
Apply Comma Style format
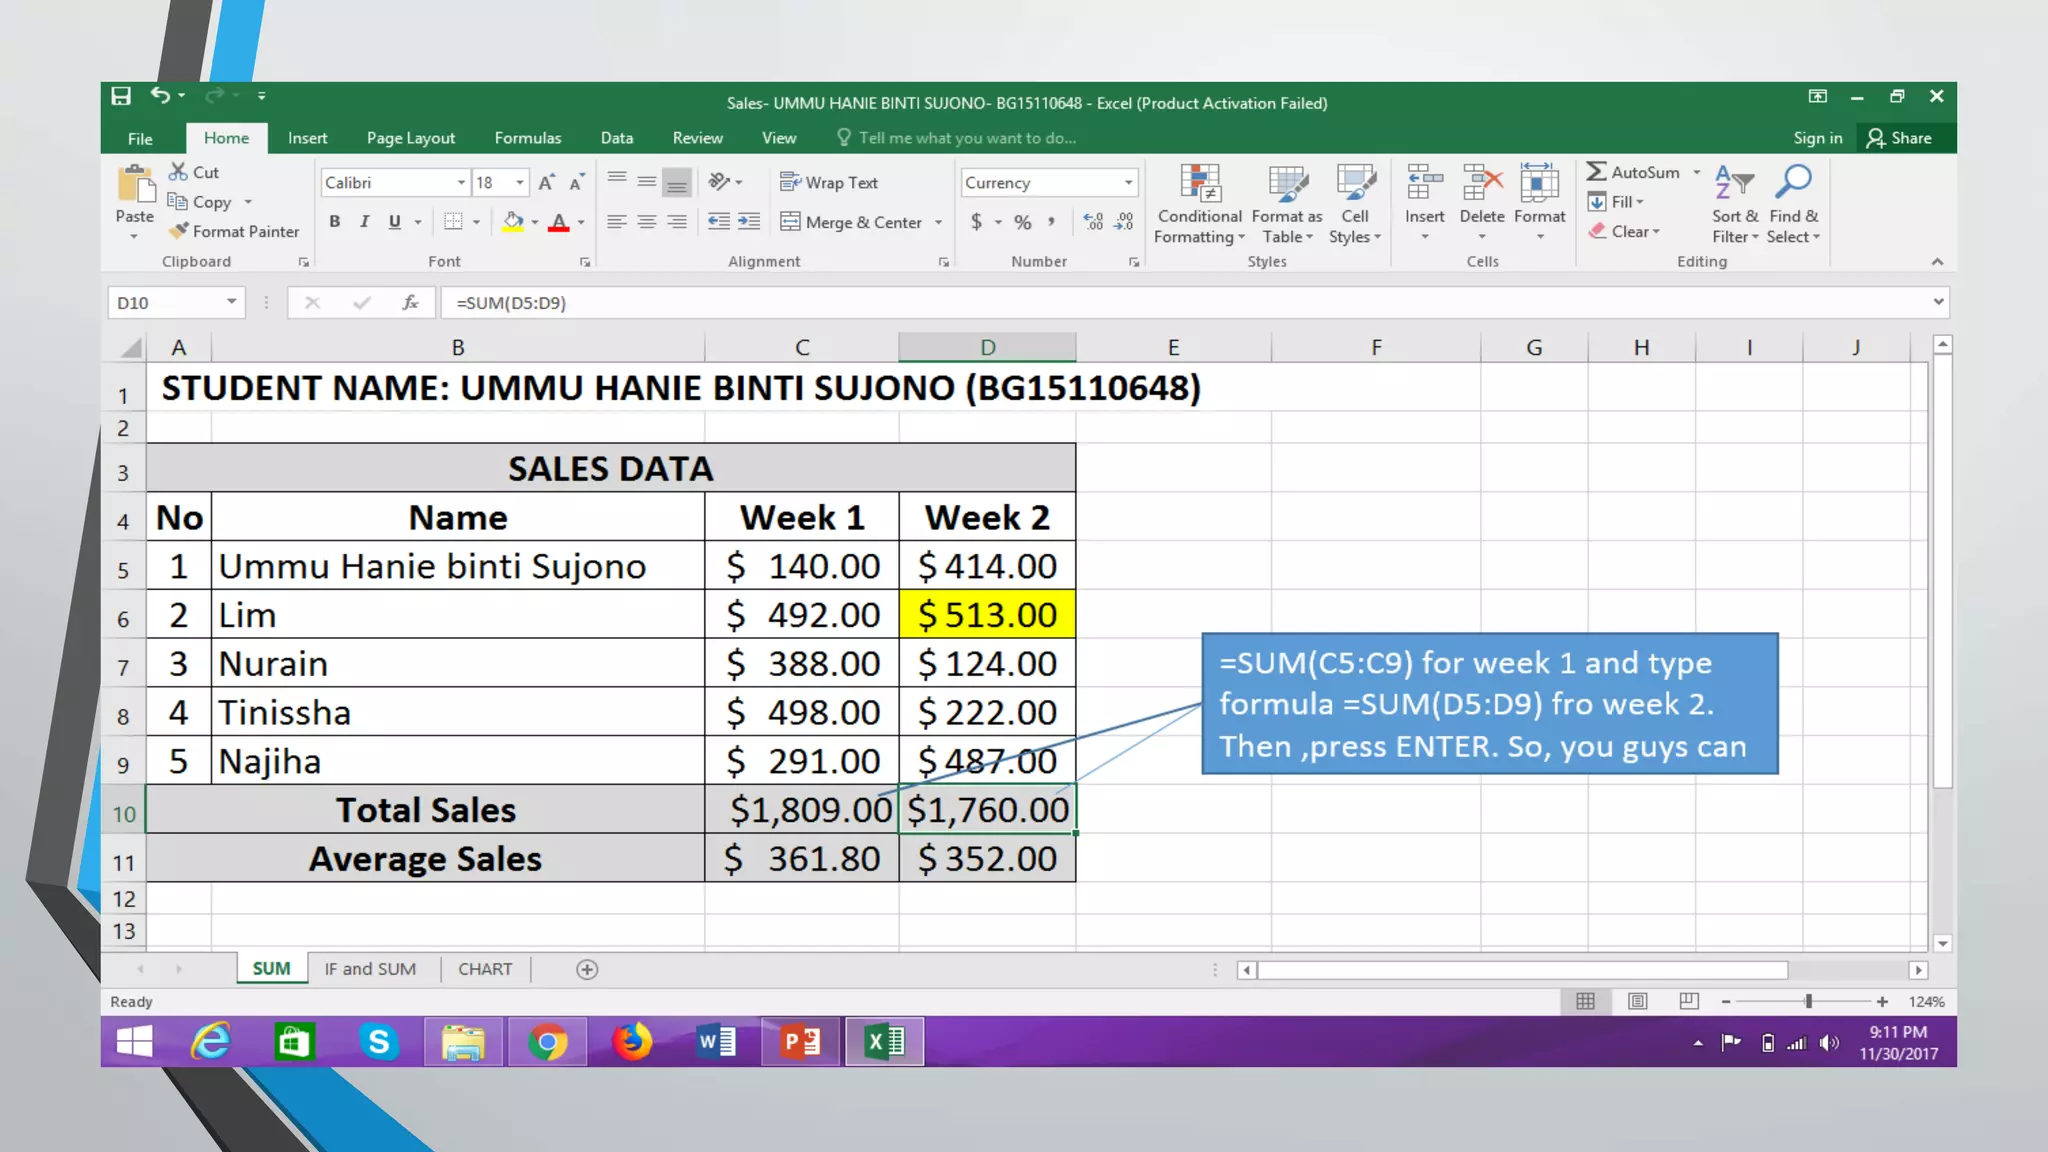click(x=1051, y=222)
